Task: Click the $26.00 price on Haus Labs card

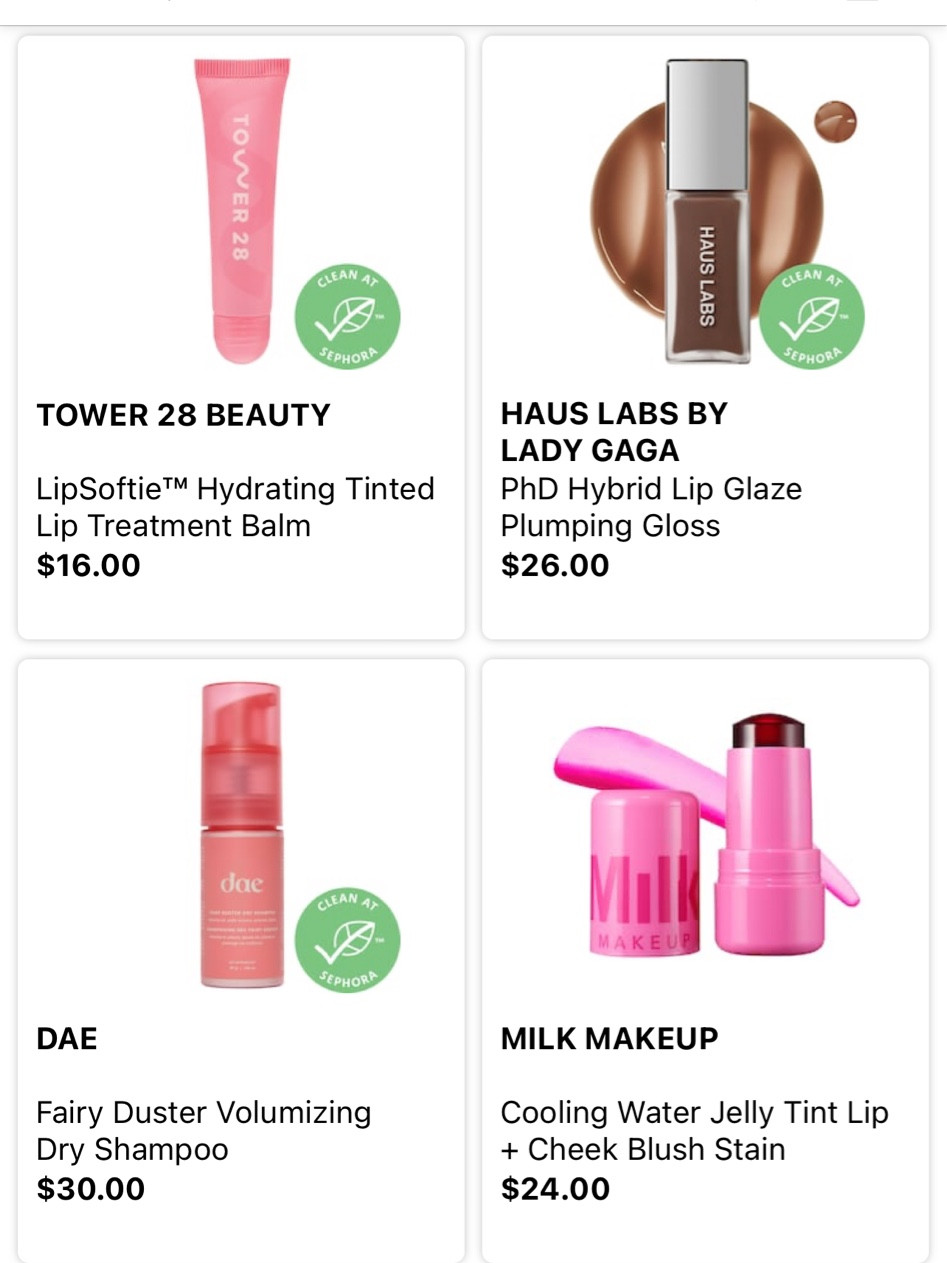Action: [x=555, y=566]
